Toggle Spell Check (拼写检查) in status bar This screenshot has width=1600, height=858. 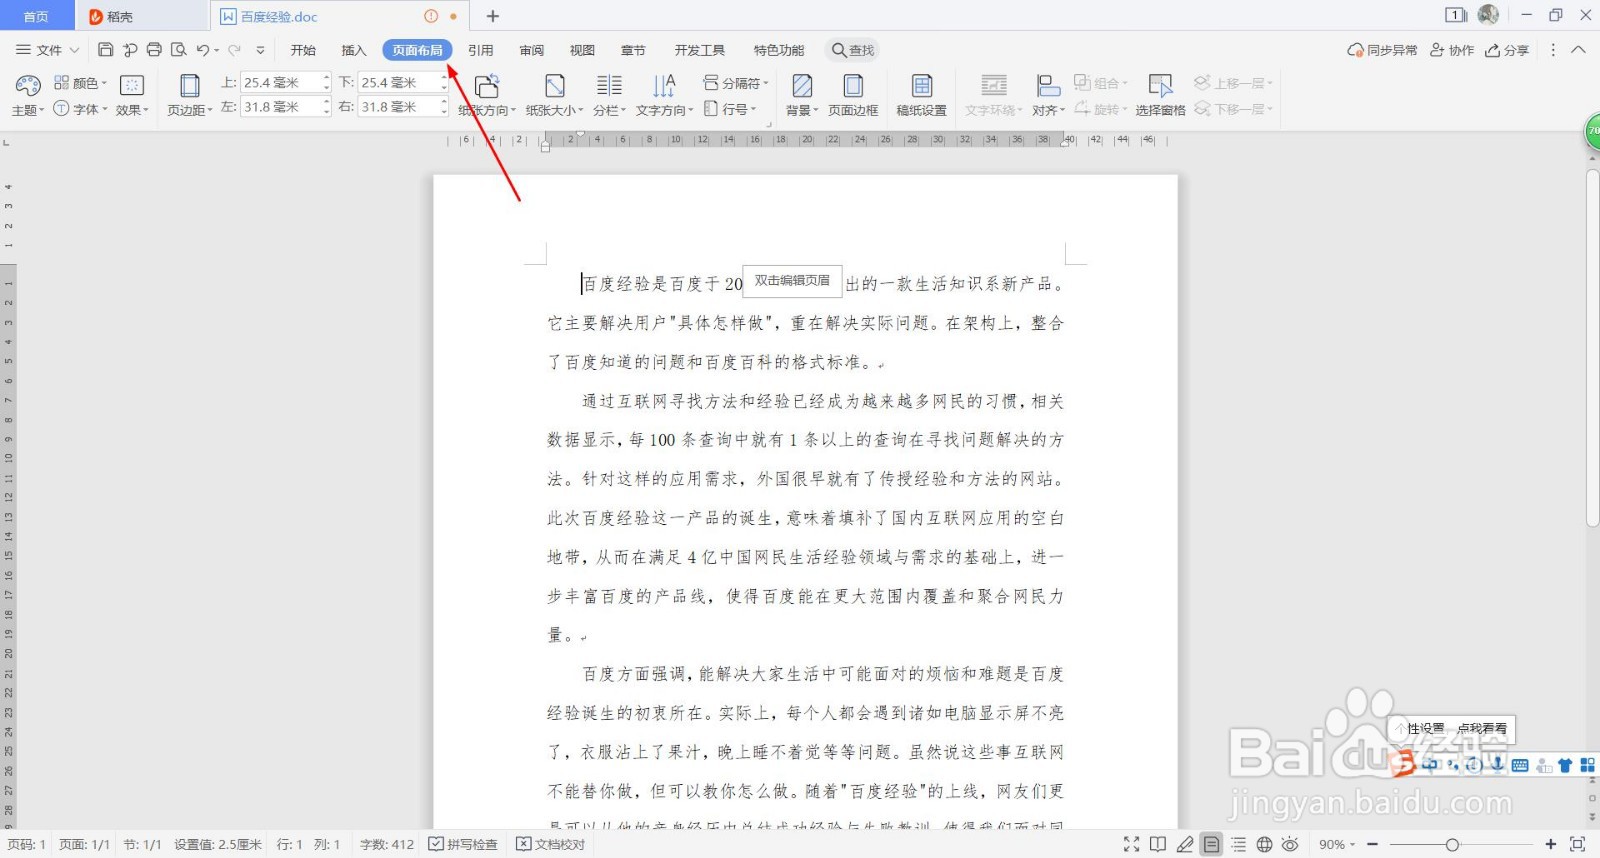click(463, 845)
